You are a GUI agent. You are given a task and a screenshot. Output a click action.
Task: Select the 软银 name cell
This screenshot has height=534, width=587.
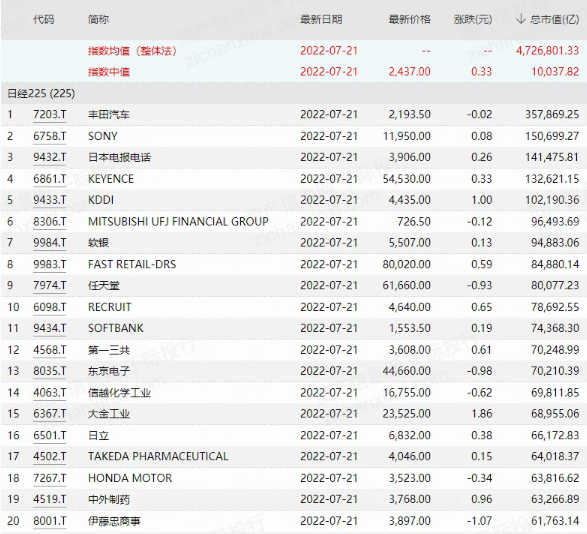point(98,242)
